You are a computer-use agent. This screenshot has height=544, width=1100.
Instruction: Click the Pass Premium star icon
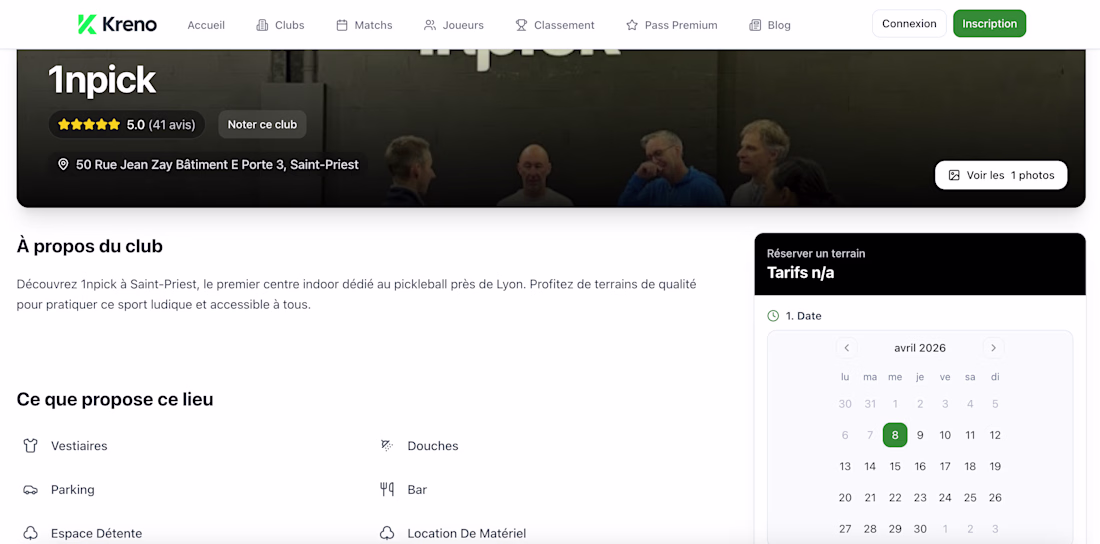(x=631, y=25)
